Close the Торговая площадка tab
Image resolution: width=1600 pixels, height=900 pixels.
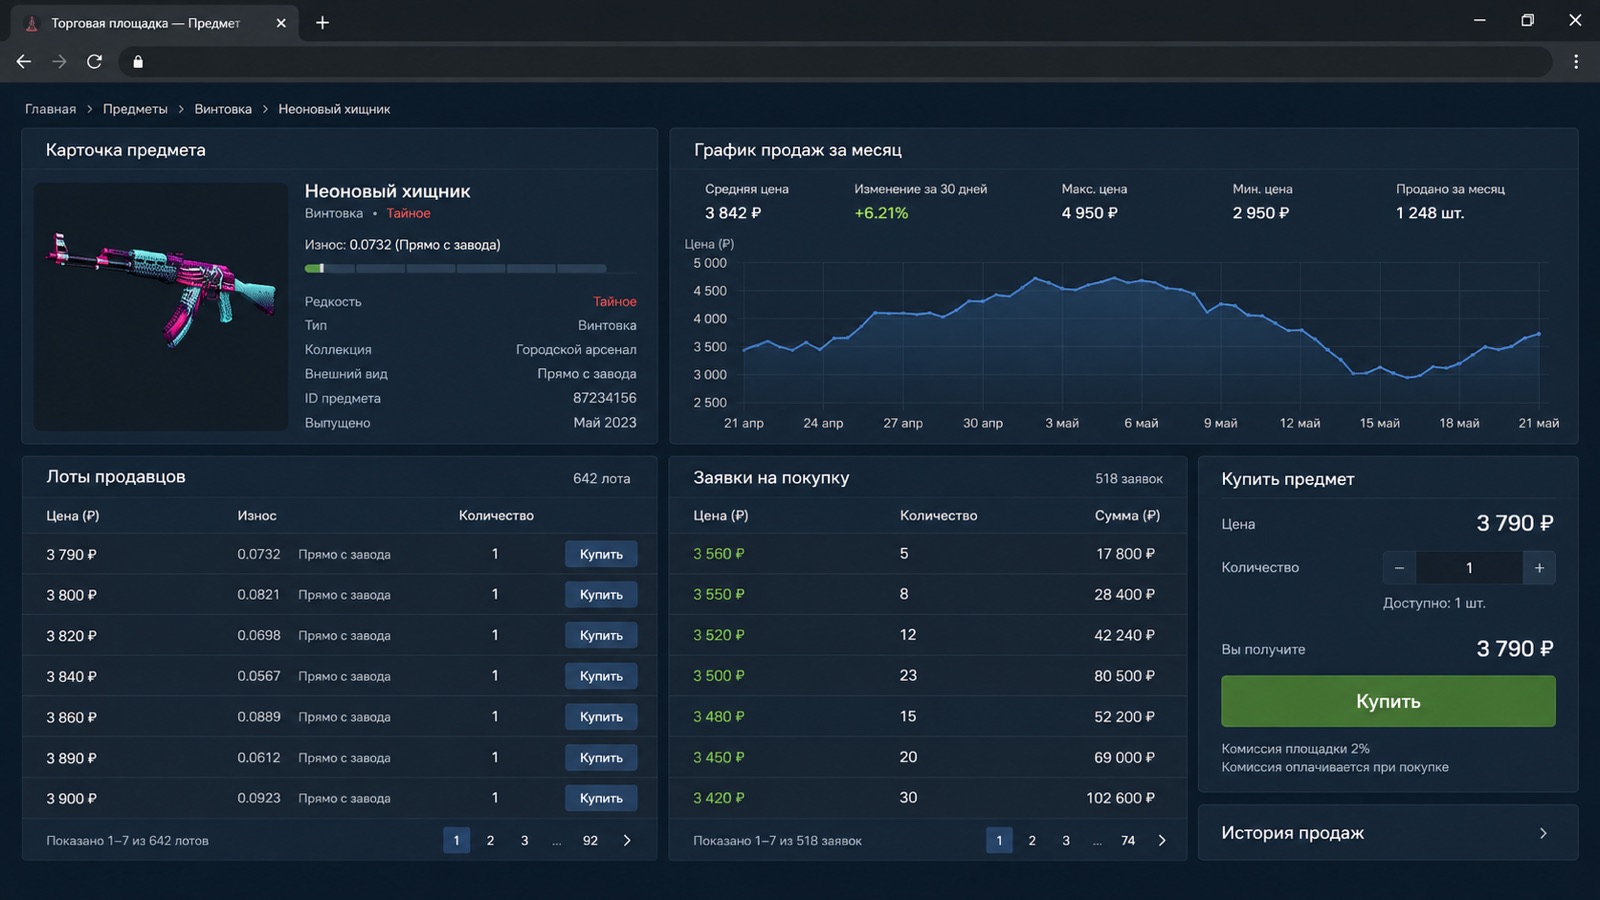click(281, 23)
